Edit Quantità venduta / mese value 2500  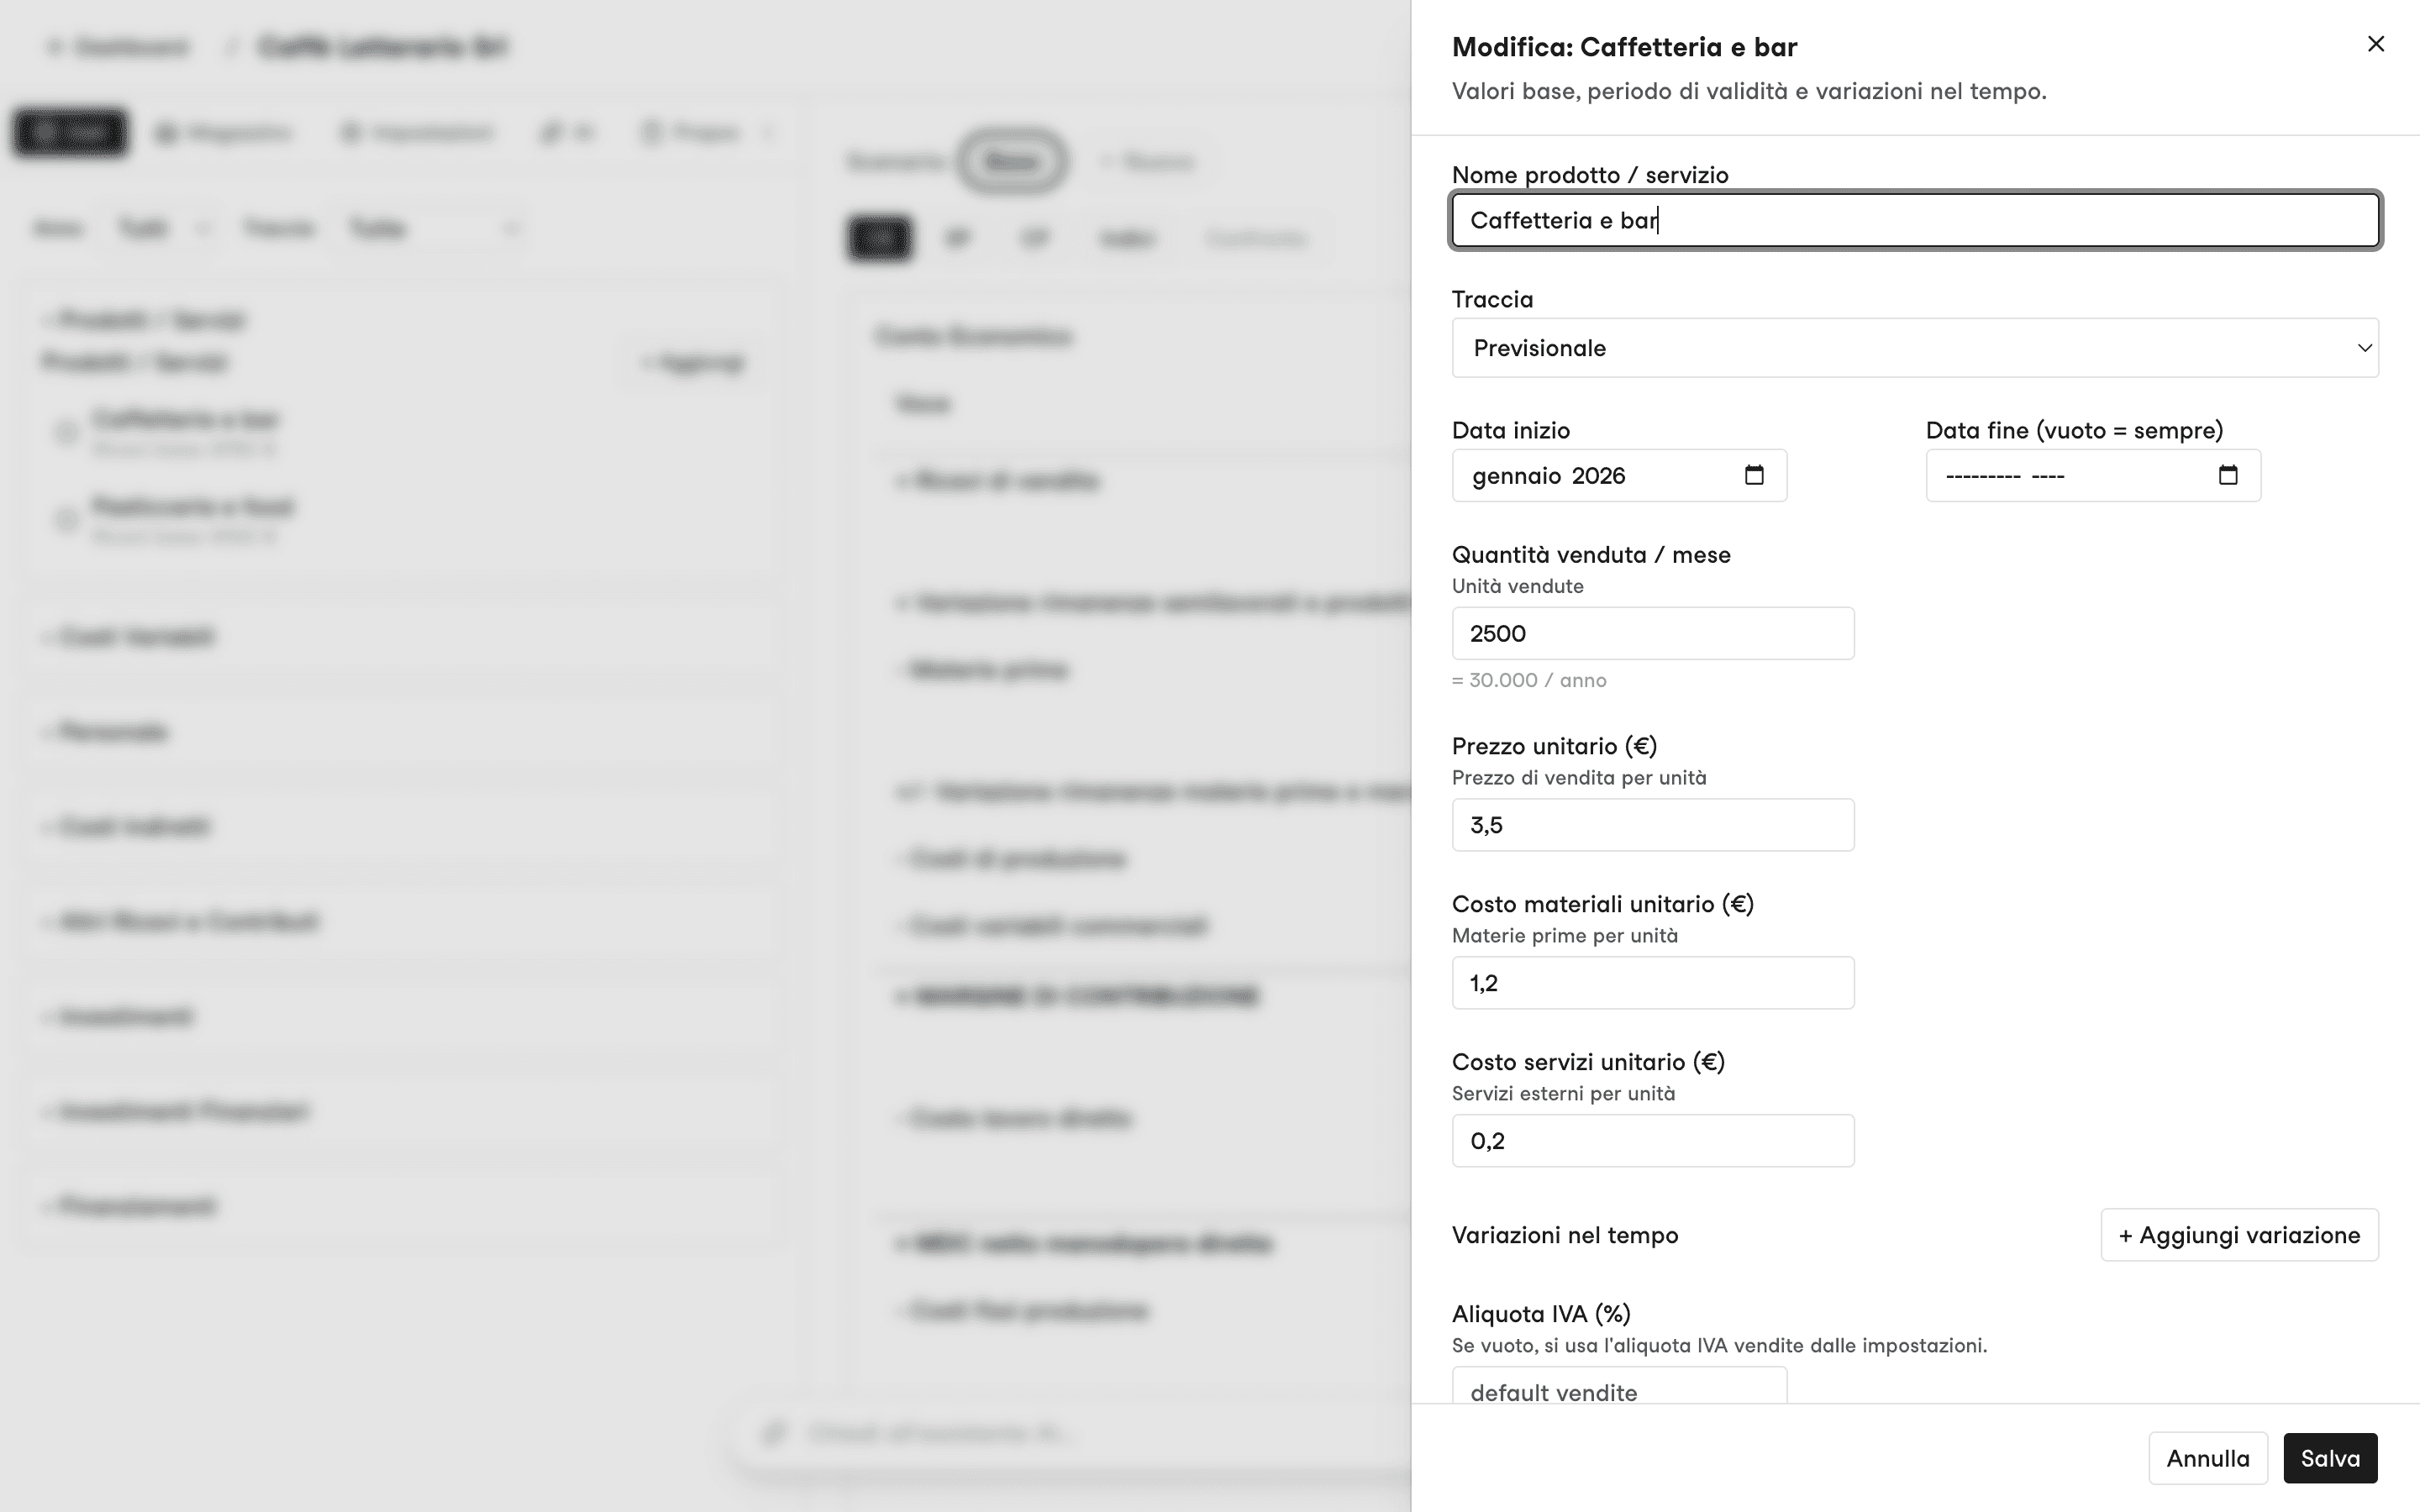[1653, 633]
